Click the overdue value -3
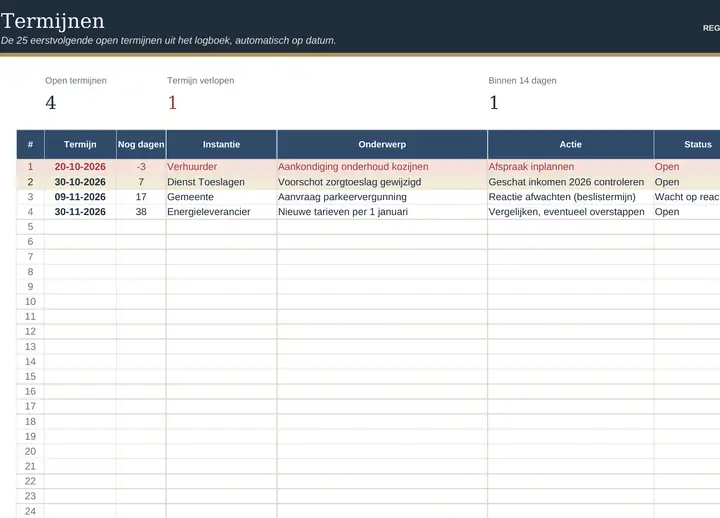 click(141, 167)
